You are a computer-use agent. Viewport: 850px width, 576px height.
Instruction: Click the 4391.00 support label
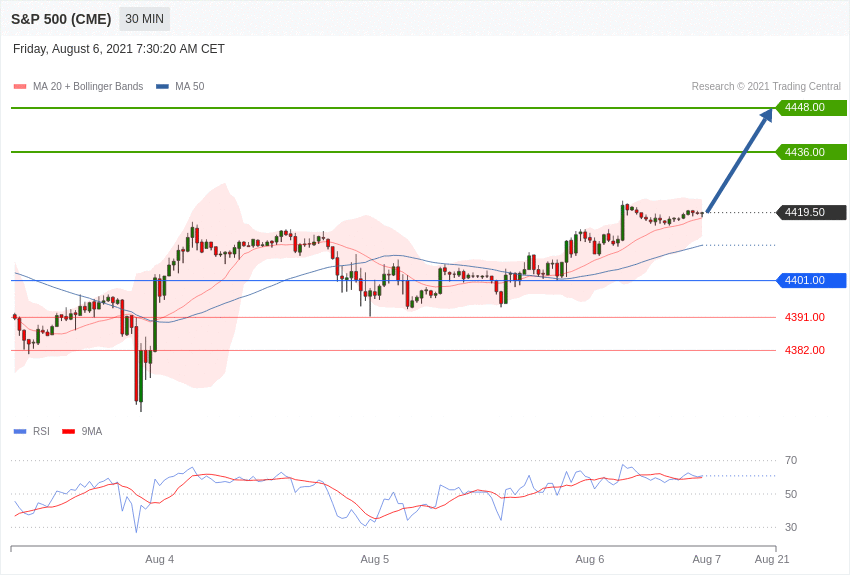(805, 317)
